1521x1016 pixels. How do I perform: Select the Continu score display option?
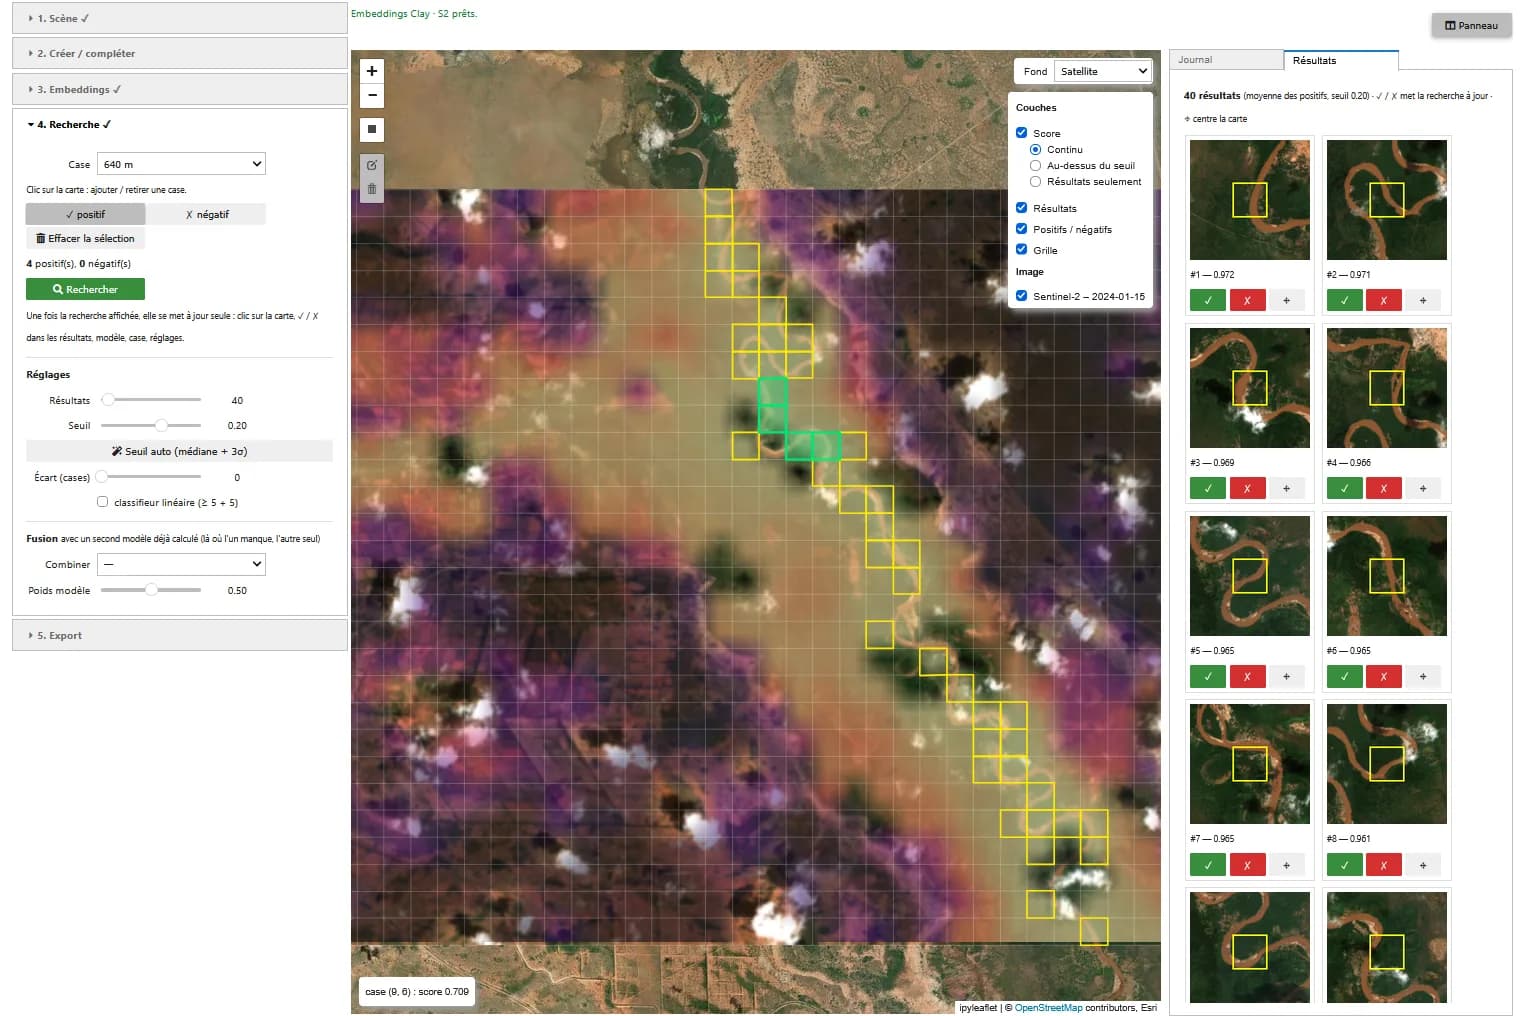coord(1035,149)
